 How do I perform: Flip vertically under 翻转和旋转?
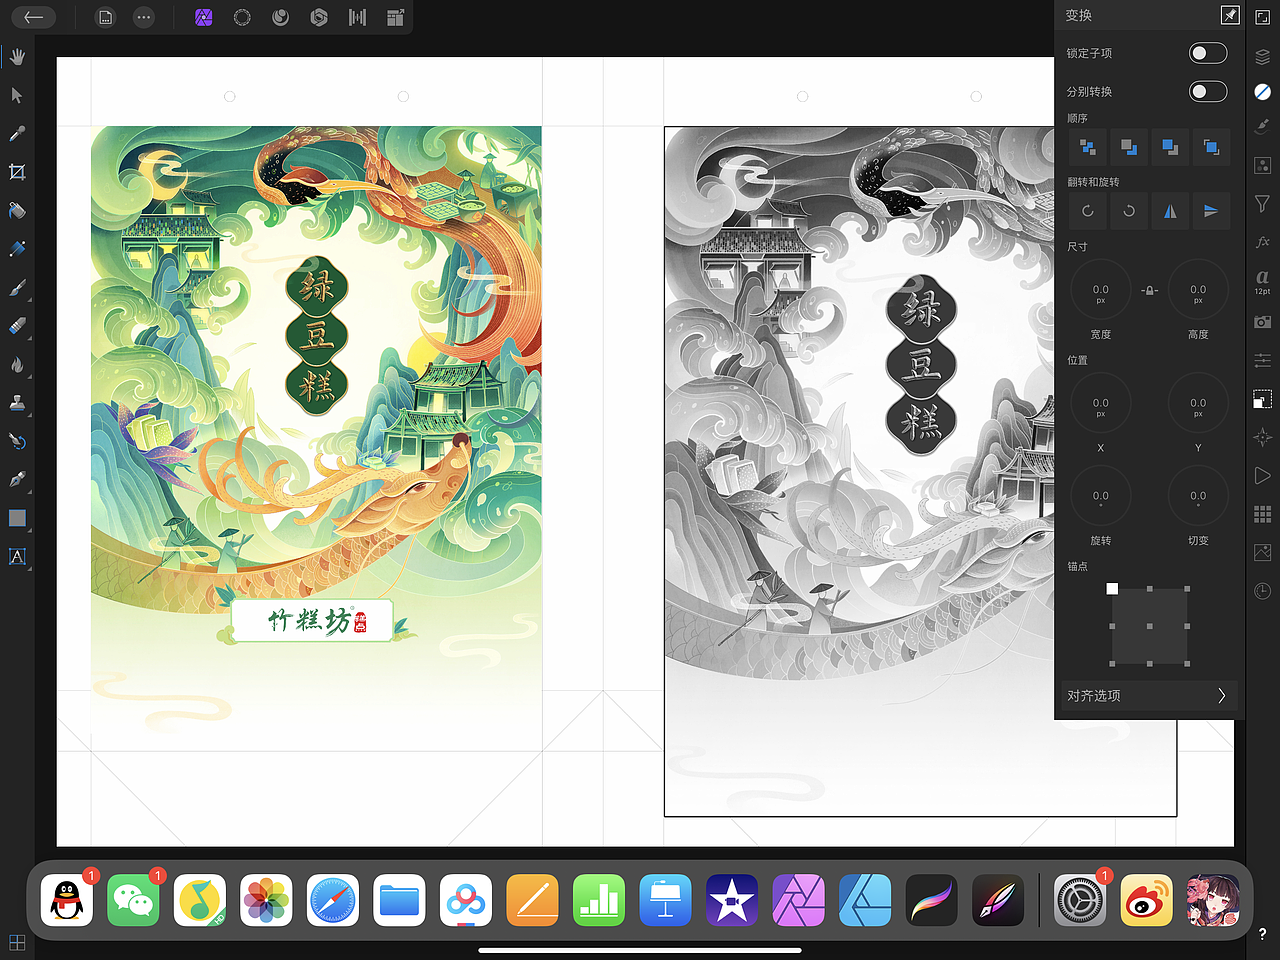pyautogui.click(x=1211, y=211)
